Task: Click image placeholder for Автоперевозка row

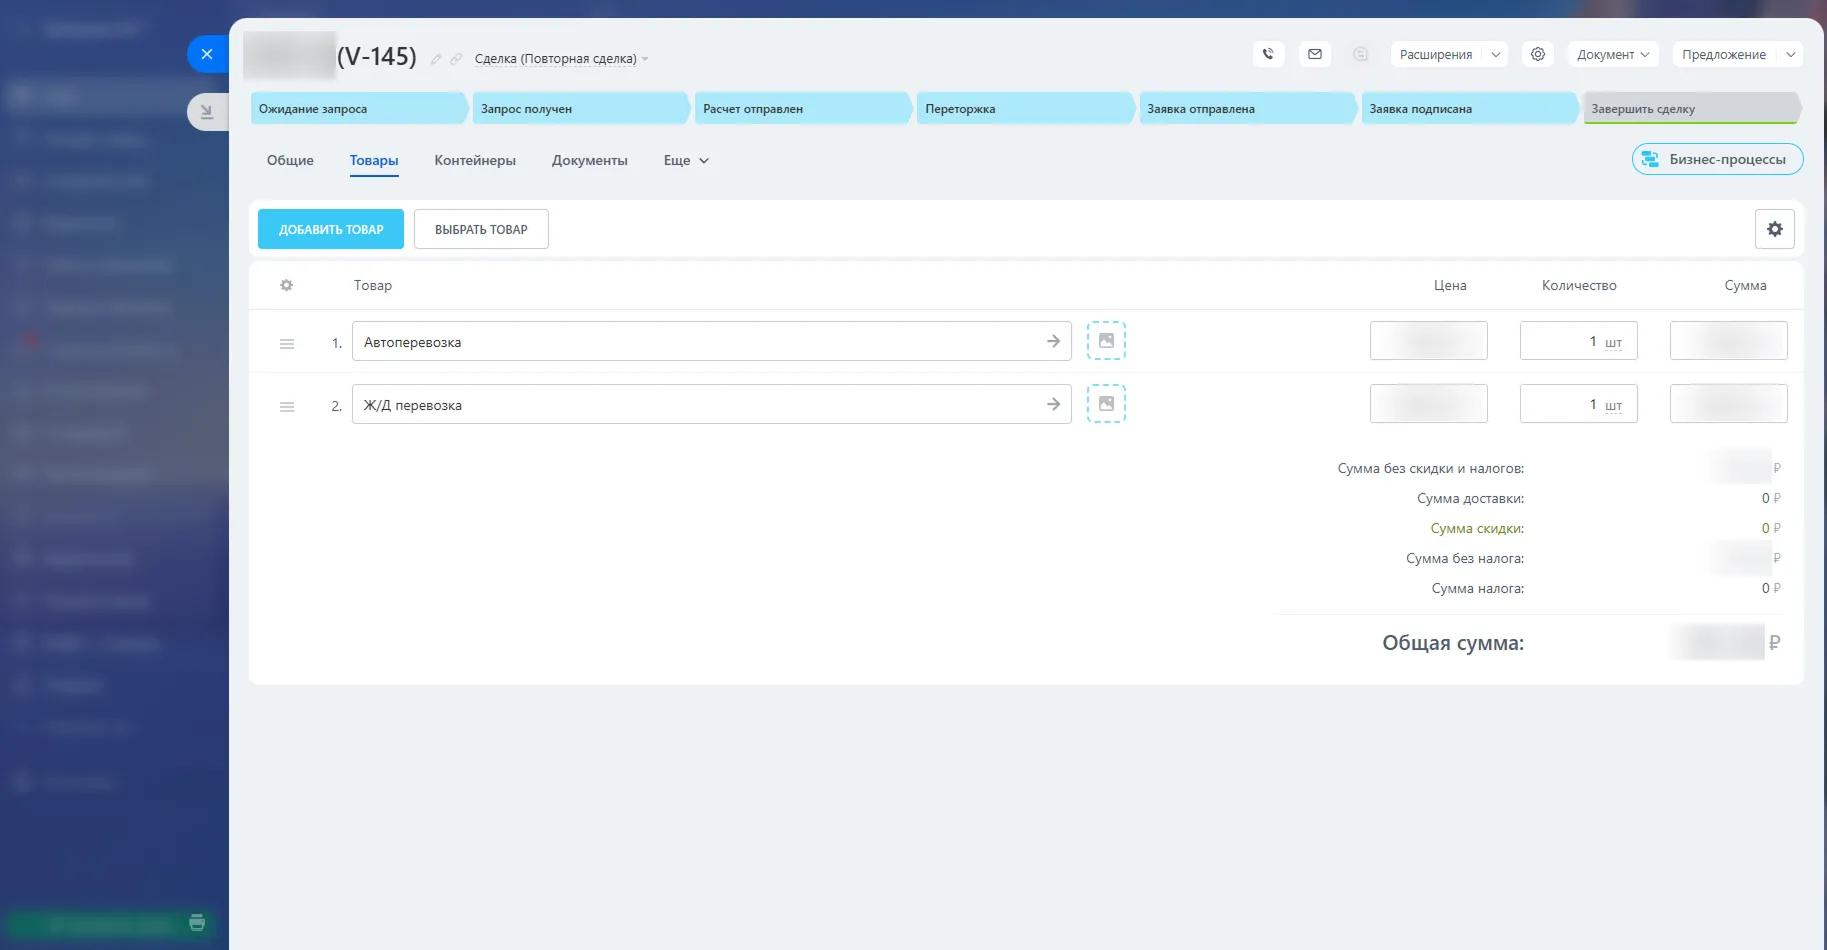Action: [x=1106, y=341]
